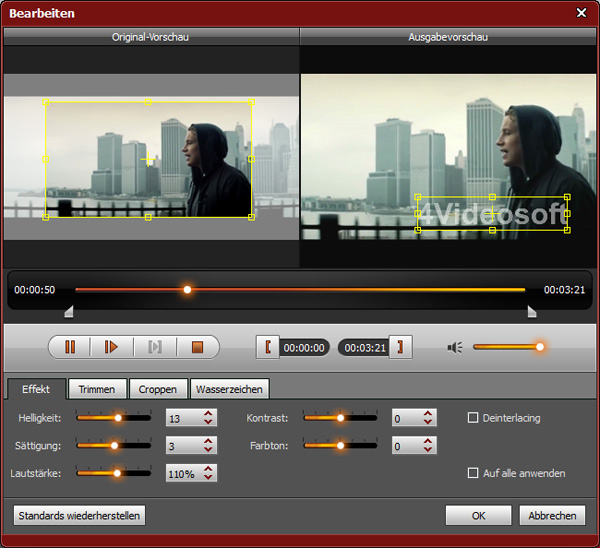The height and width of the screenshot is (548, 600).
Task: Click the 'Standards wiederherstellen' button
Action: 80,515
